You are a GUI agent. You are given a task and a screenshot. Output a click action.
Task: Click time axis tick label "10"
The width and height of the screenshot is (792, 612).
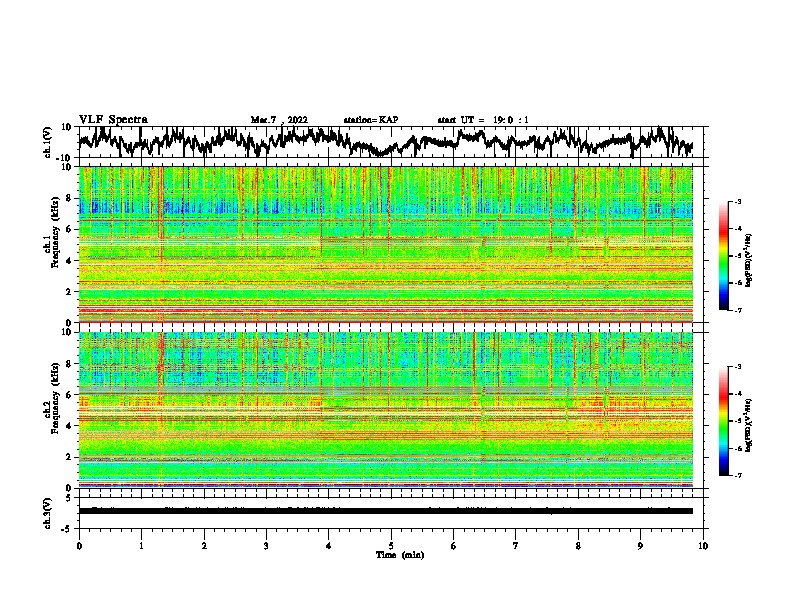(x=703, y=545)
